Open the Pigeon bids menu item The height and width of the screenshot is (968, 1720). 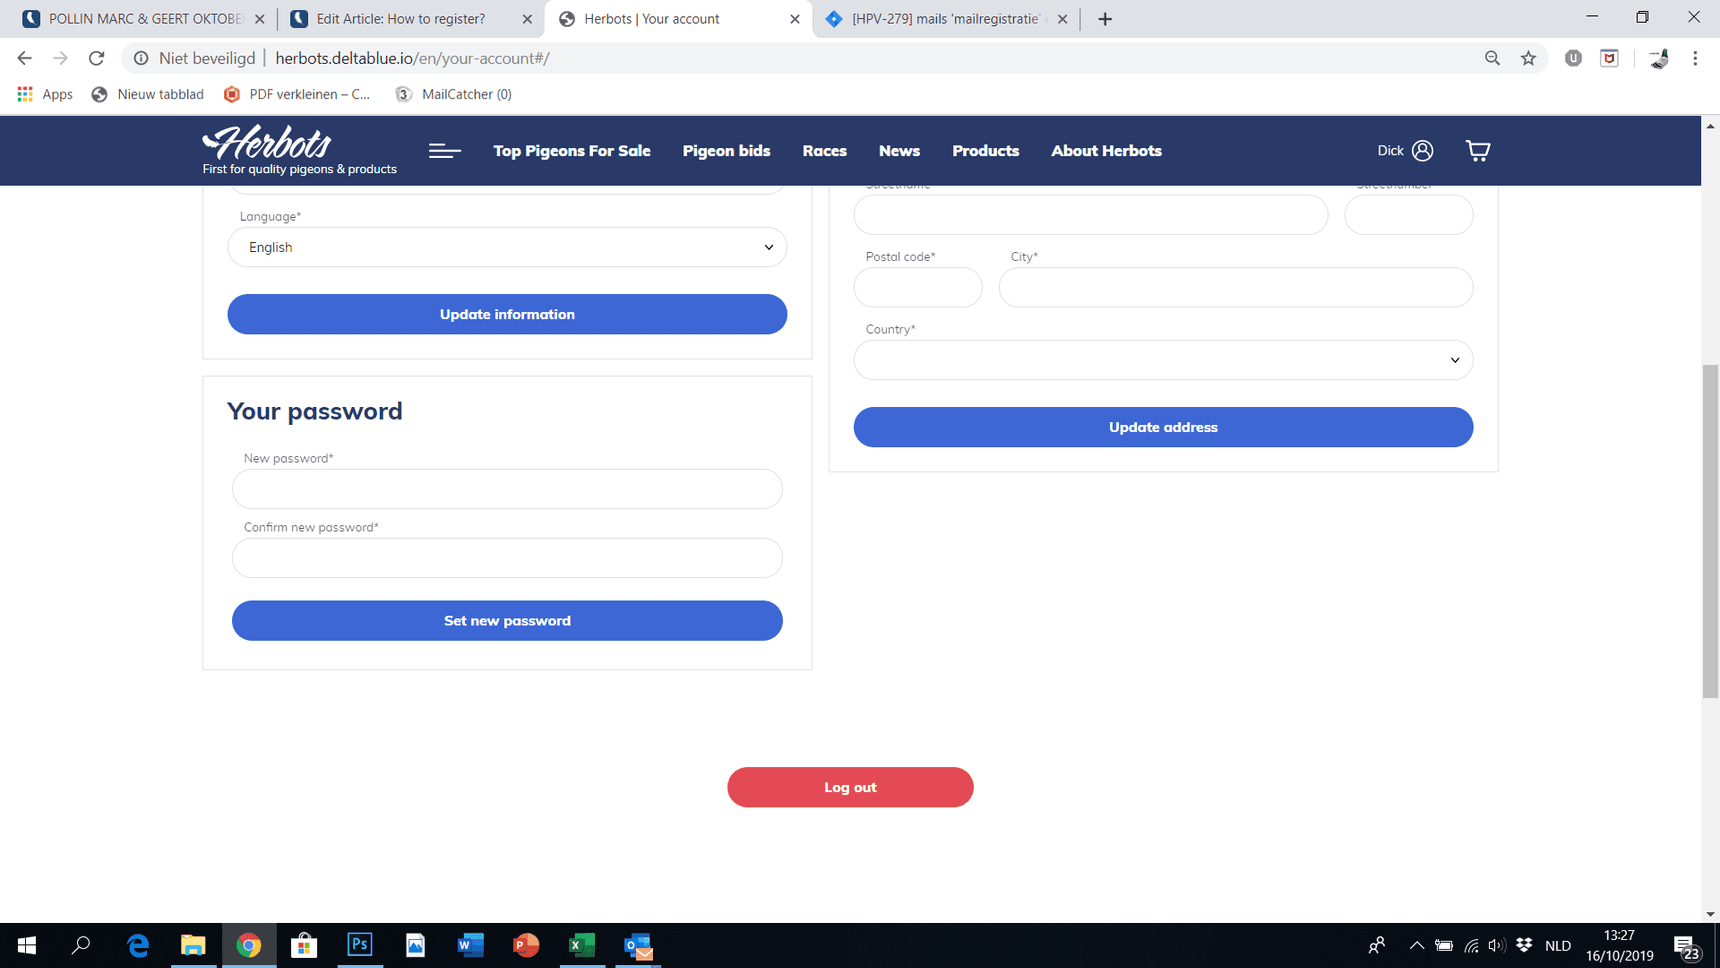[x=726, y=151]
